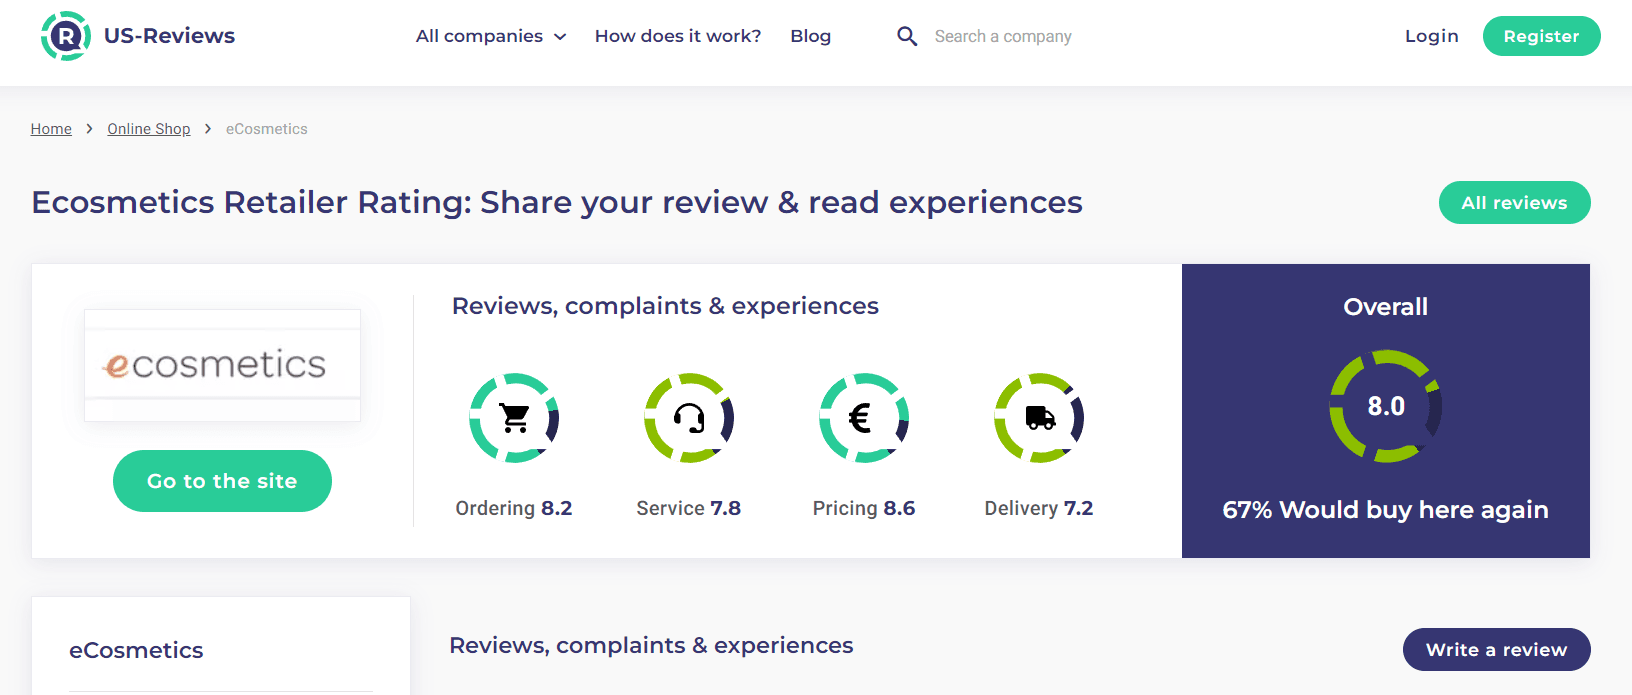Open the Login link
The width and height of the screenshot is (1632, 695).
(1431, 36)
